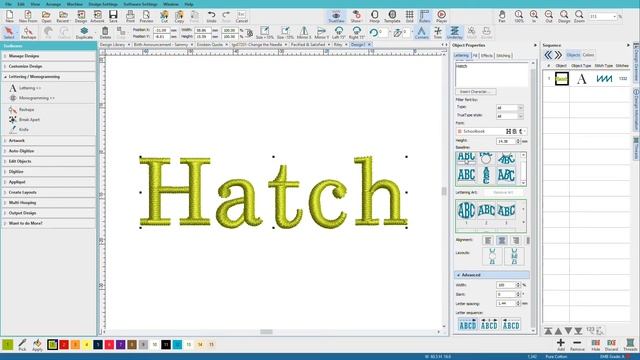Open the File menu
This screenshot has width=640, height=360.
tap(8, 4)
